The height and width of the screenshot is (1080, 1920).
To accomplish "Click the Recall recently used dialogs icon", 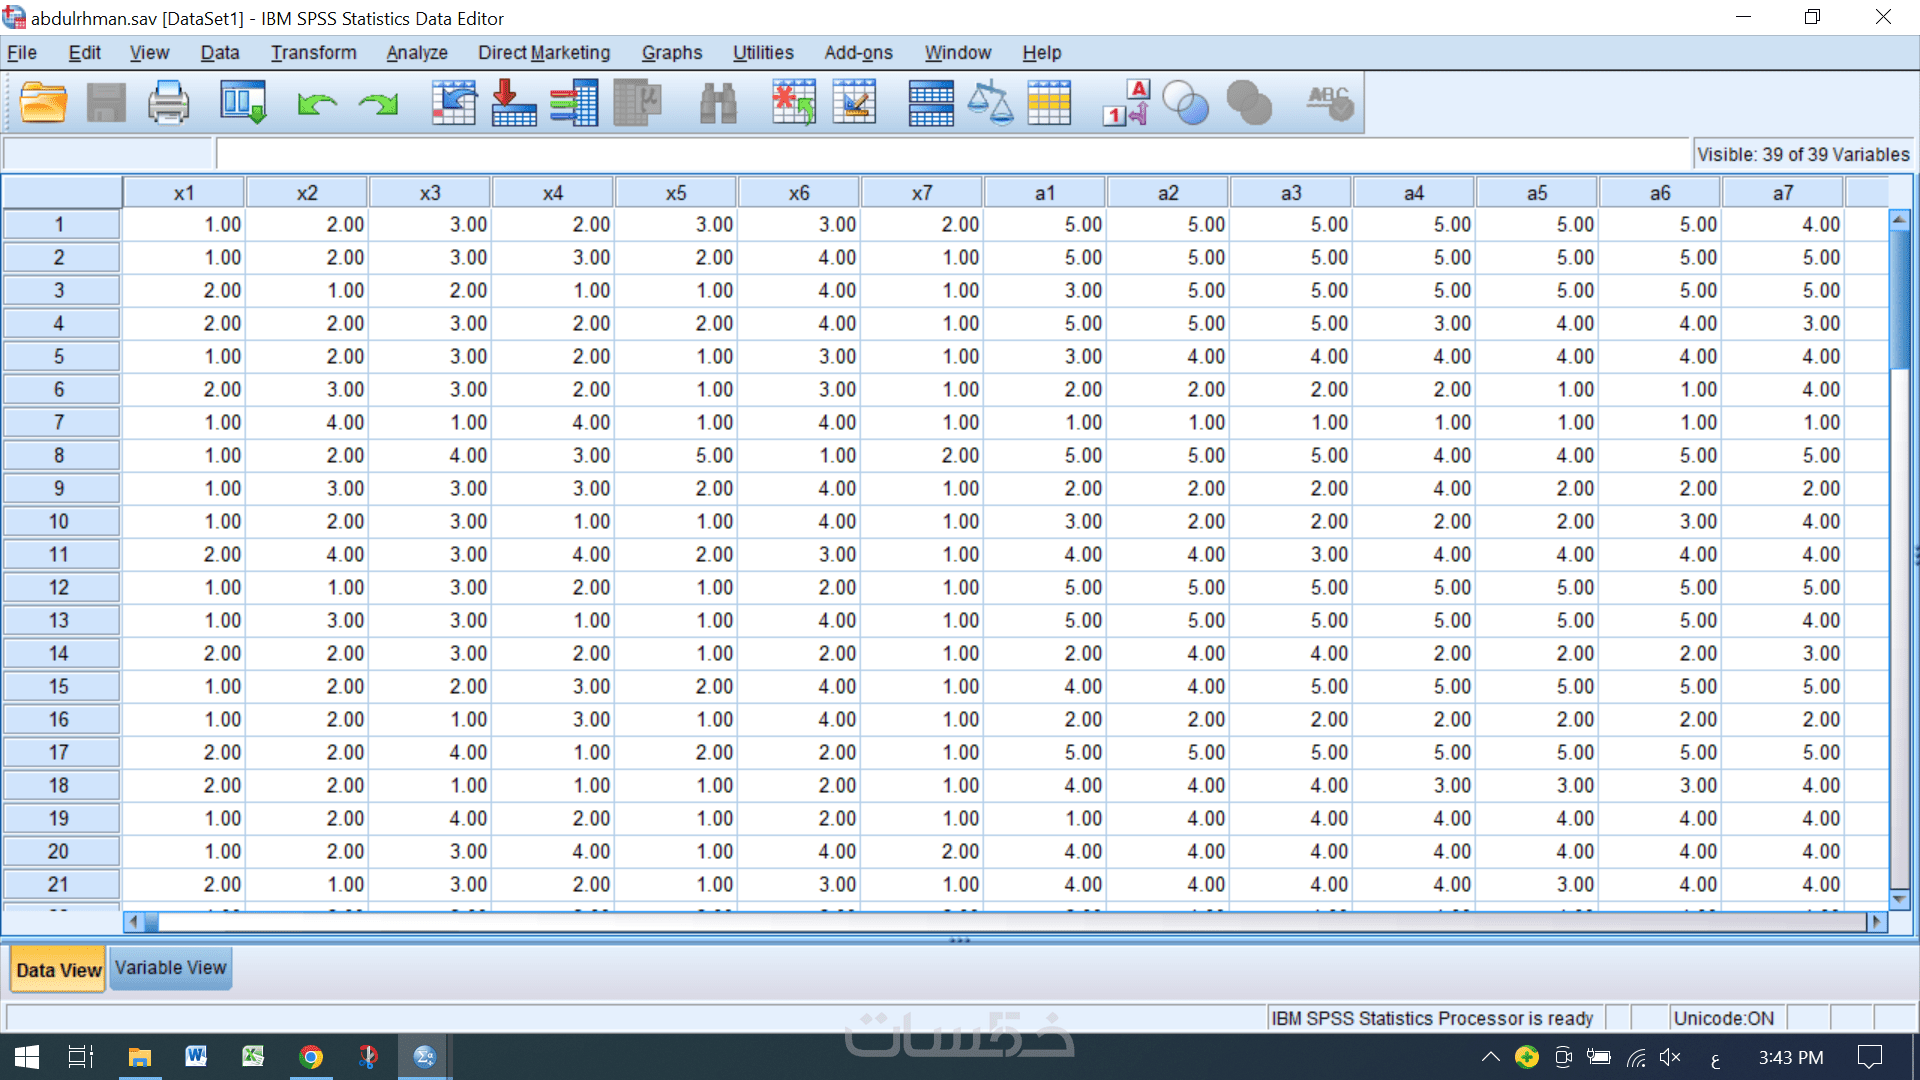I will point(243,102).
